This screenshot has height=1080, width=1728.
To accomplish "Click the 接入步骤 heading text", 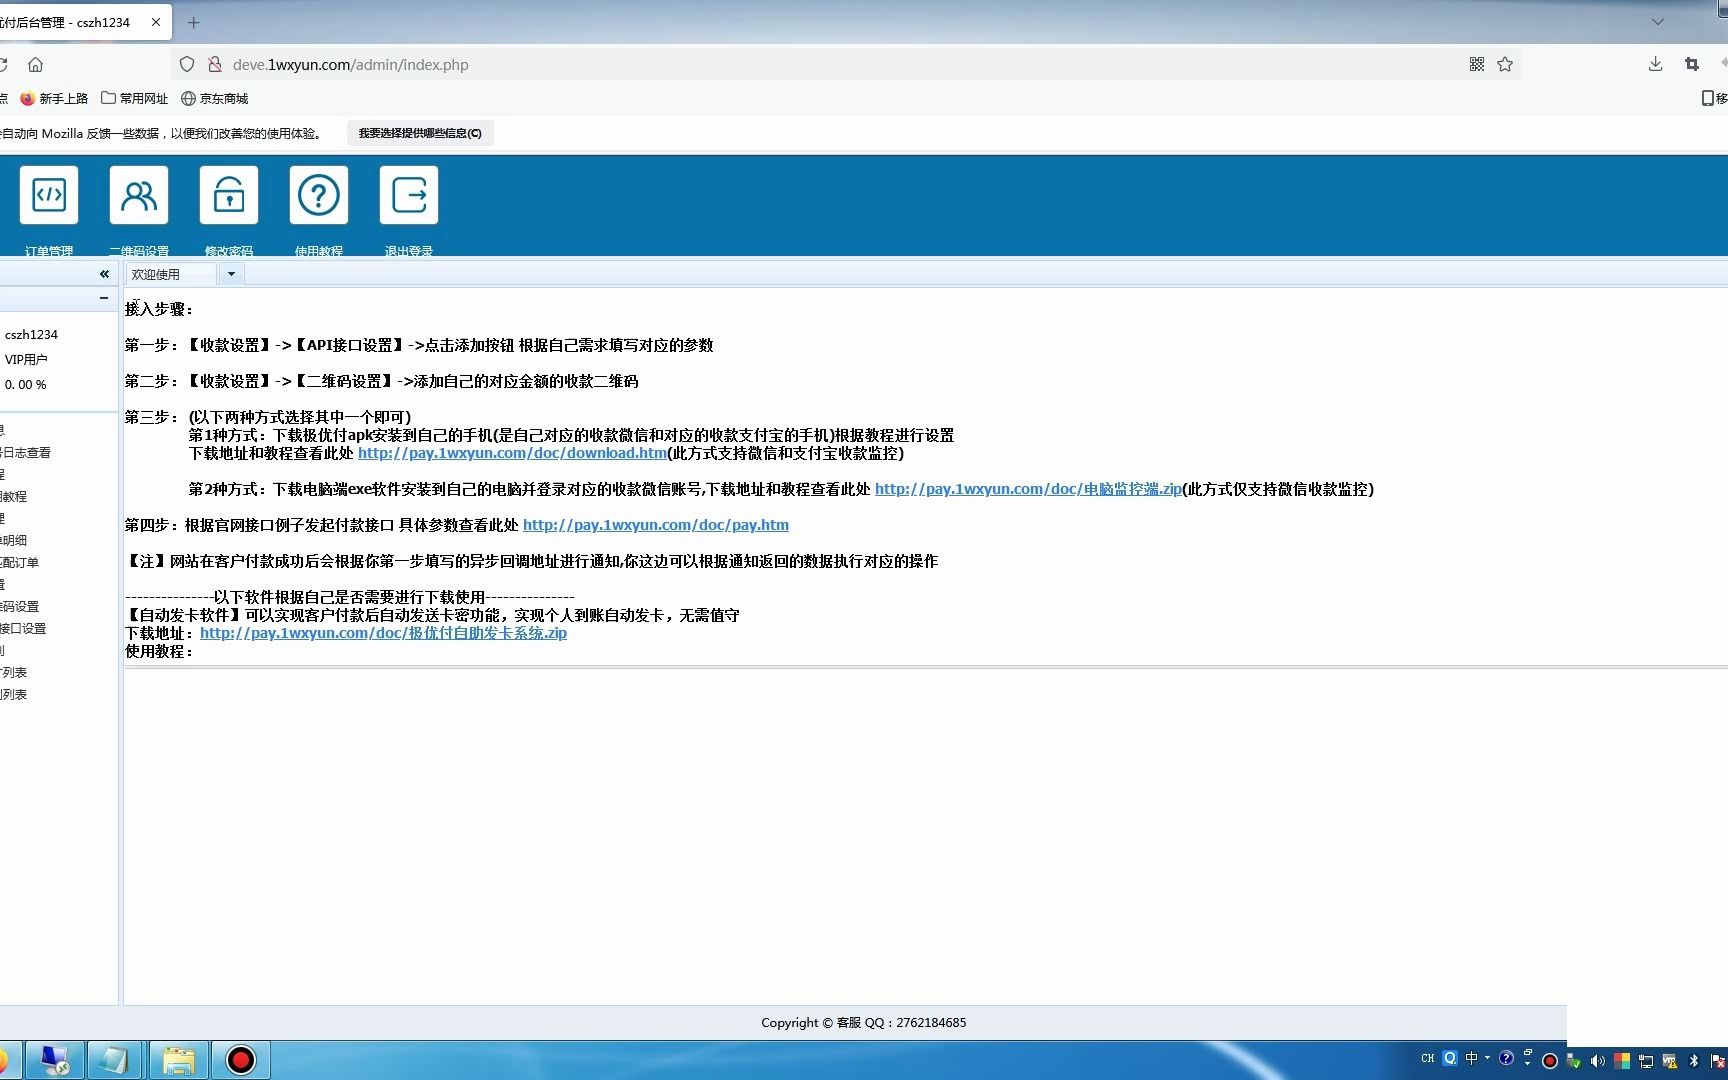I will pyautogui.click(x=158, y=309).
